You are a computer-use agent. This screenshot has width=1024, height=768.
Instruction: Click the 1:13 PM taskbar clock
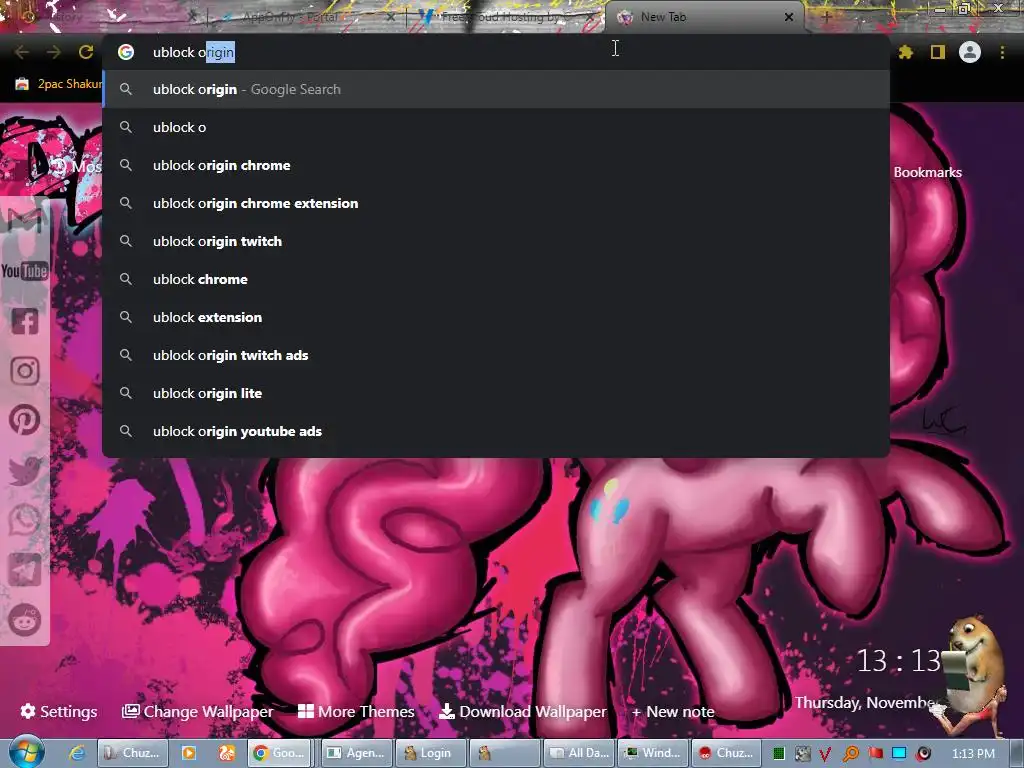973,754
